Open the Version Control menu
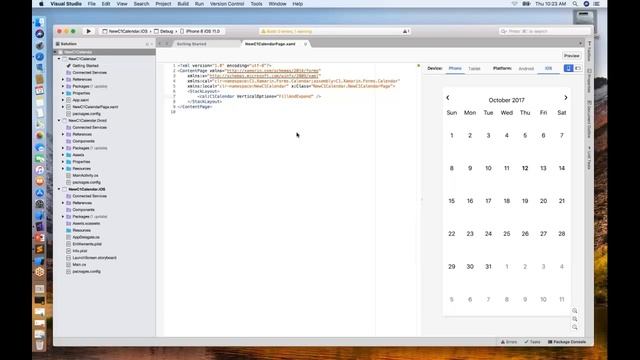The image size is (640, 360). click(227, 4)
